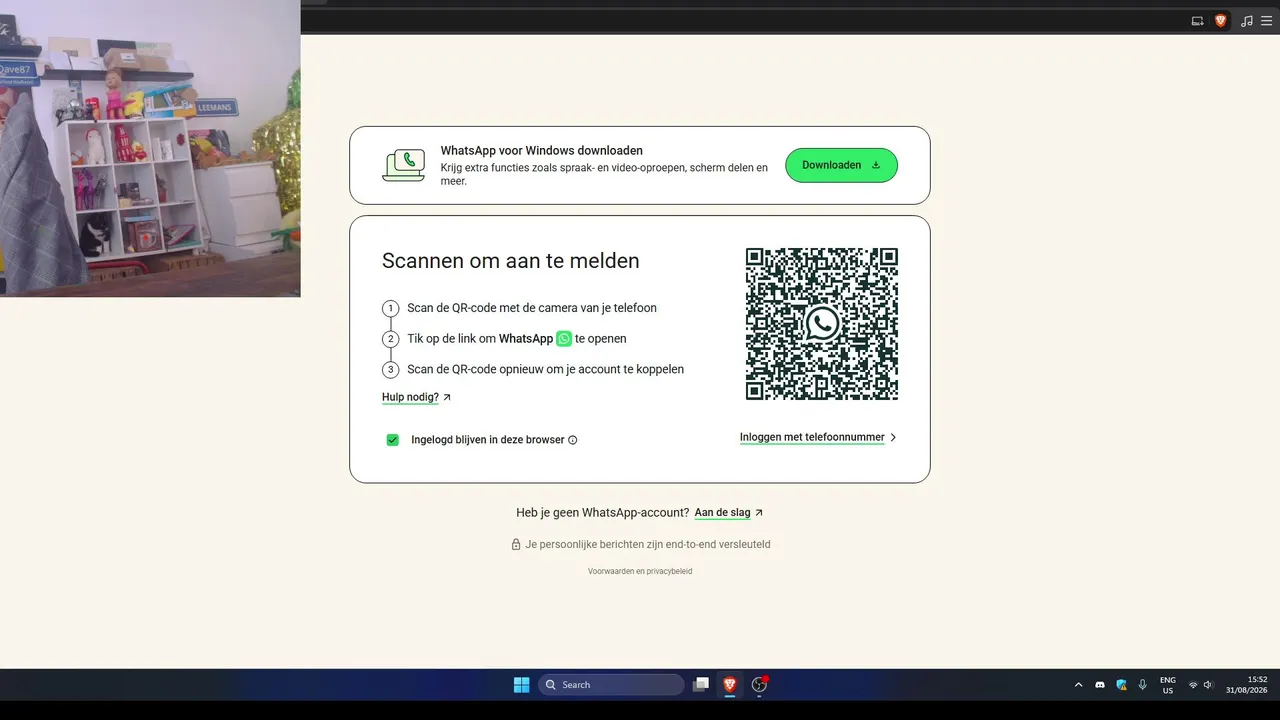This screenshot has width=1280, height=720.
Task: Click the Discord tray icon
Action: pyautogui.click(x=1100, y=685)
